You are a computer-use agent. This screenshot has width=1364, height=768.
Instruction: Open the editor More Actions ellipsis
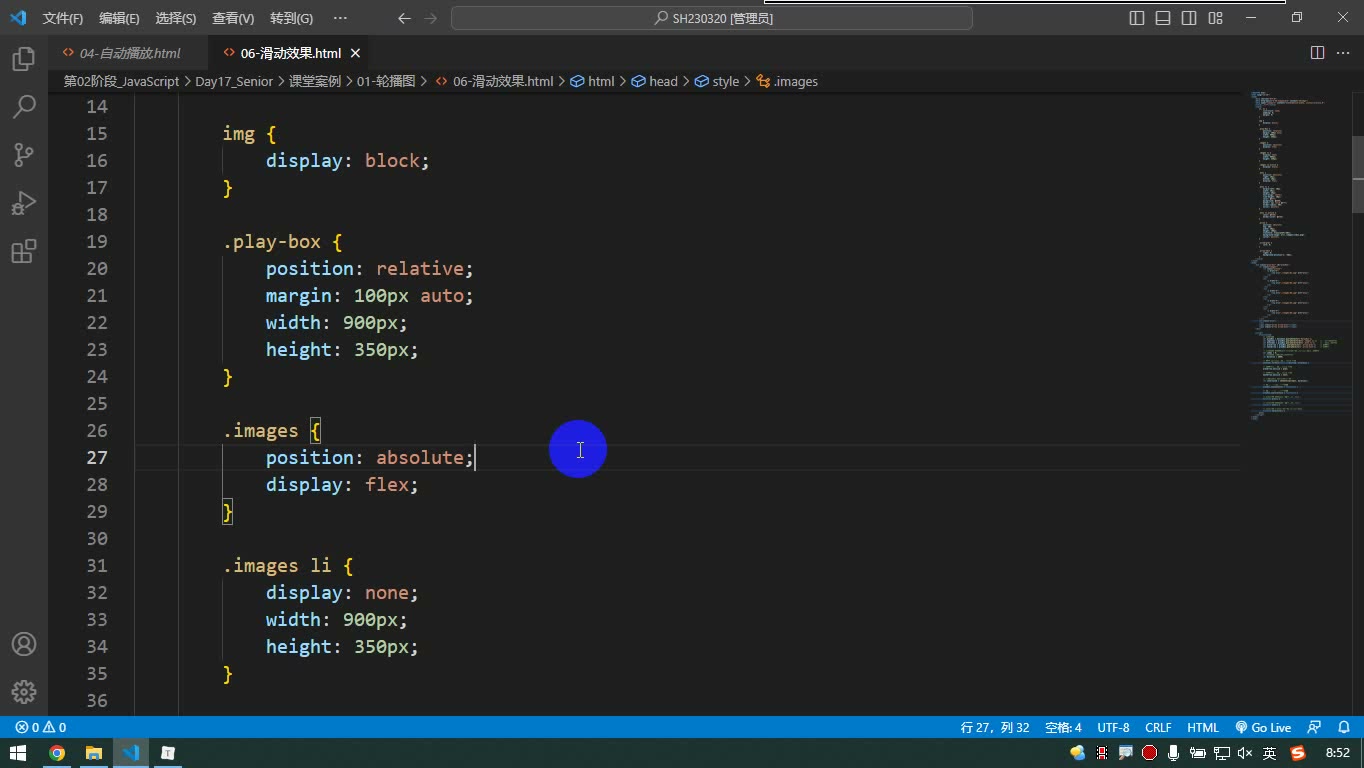coord(1343,53)
